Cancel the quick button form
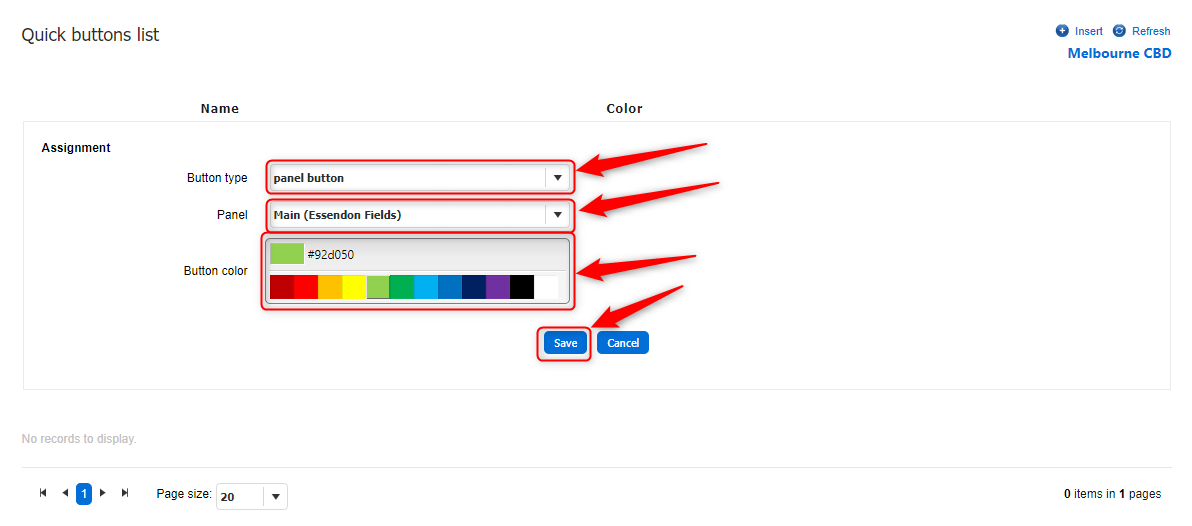Image resolution: width=1192 pixels, height=526 pixels. [x=623, y=343]
